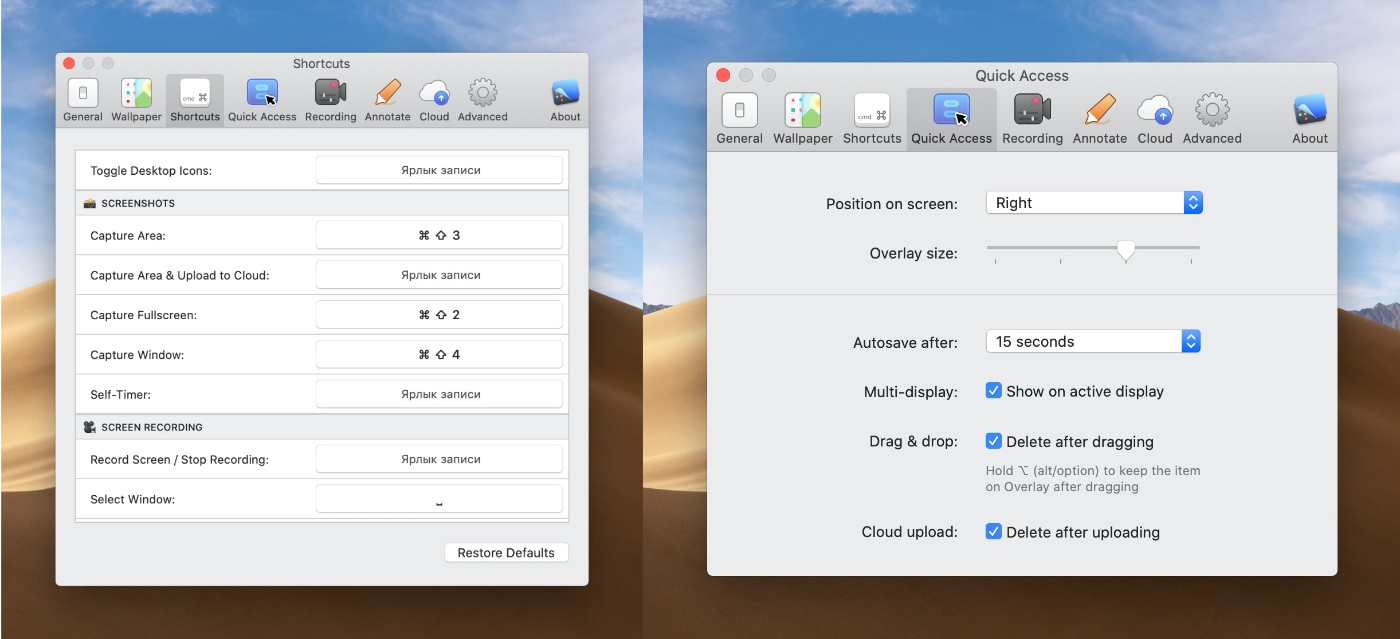Viewport: 1400px width, 639px height.
Task: Open the Position on screen dropdown
Action: (1094, 203)
